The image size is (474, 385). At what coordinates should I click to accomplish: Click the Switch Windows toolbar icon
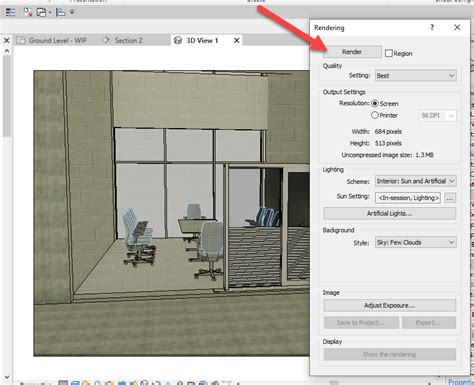[x=41, y=12]
